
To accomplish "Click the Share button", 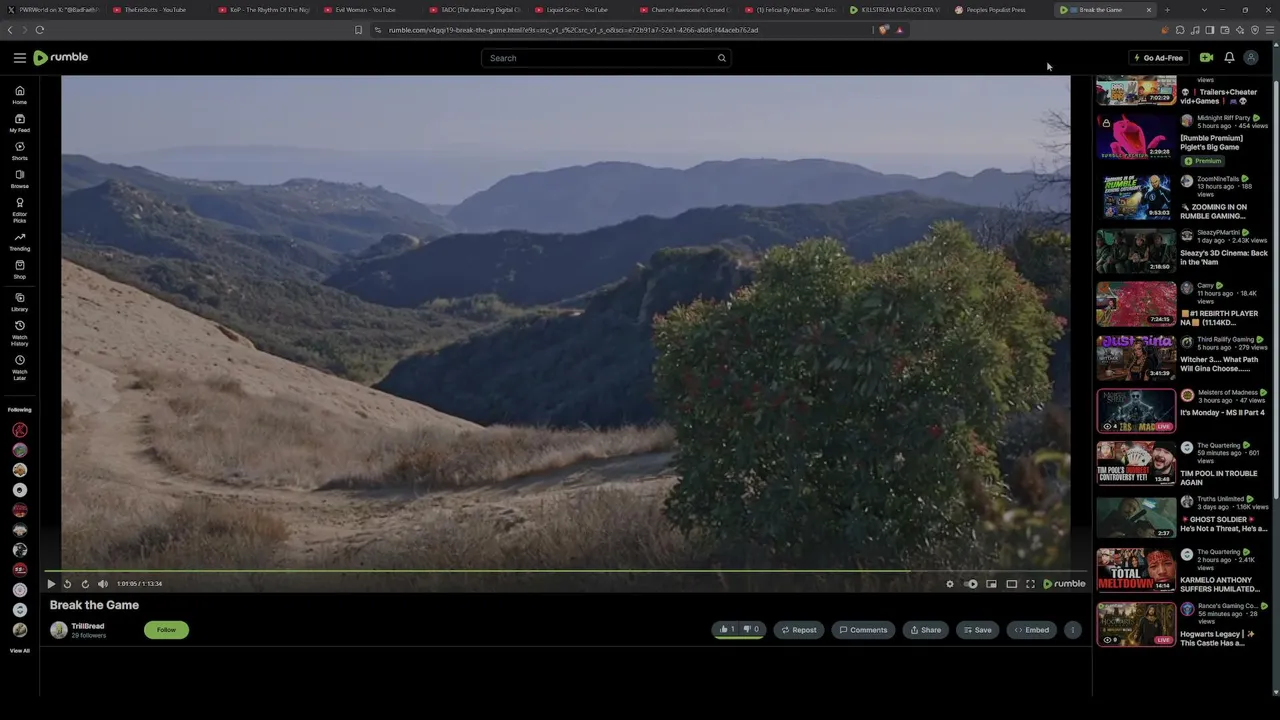I will tap(925, 630).
